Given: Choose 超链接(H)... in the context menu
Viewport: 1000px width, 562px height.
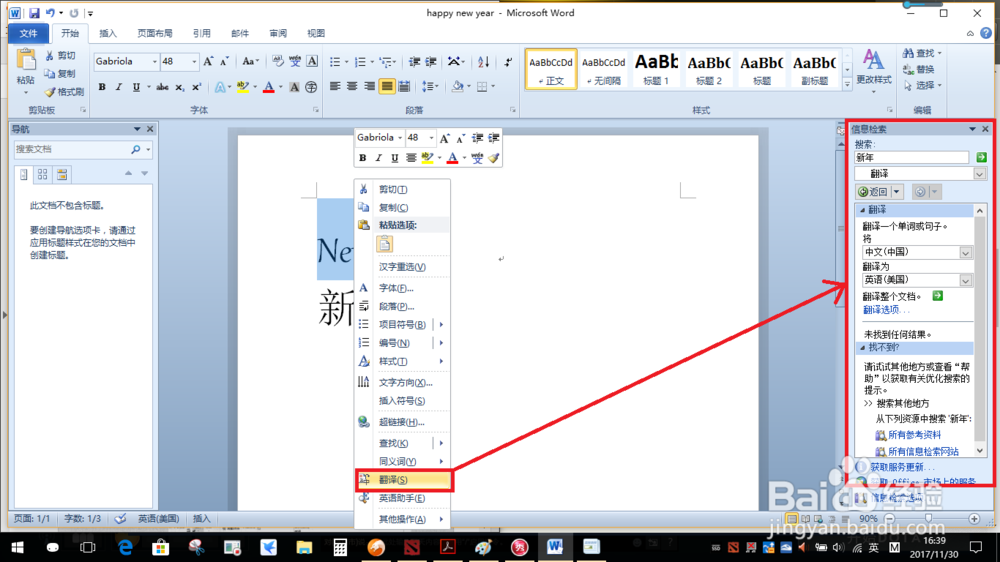Looking at the screenshot, I should tap(402, 422).
